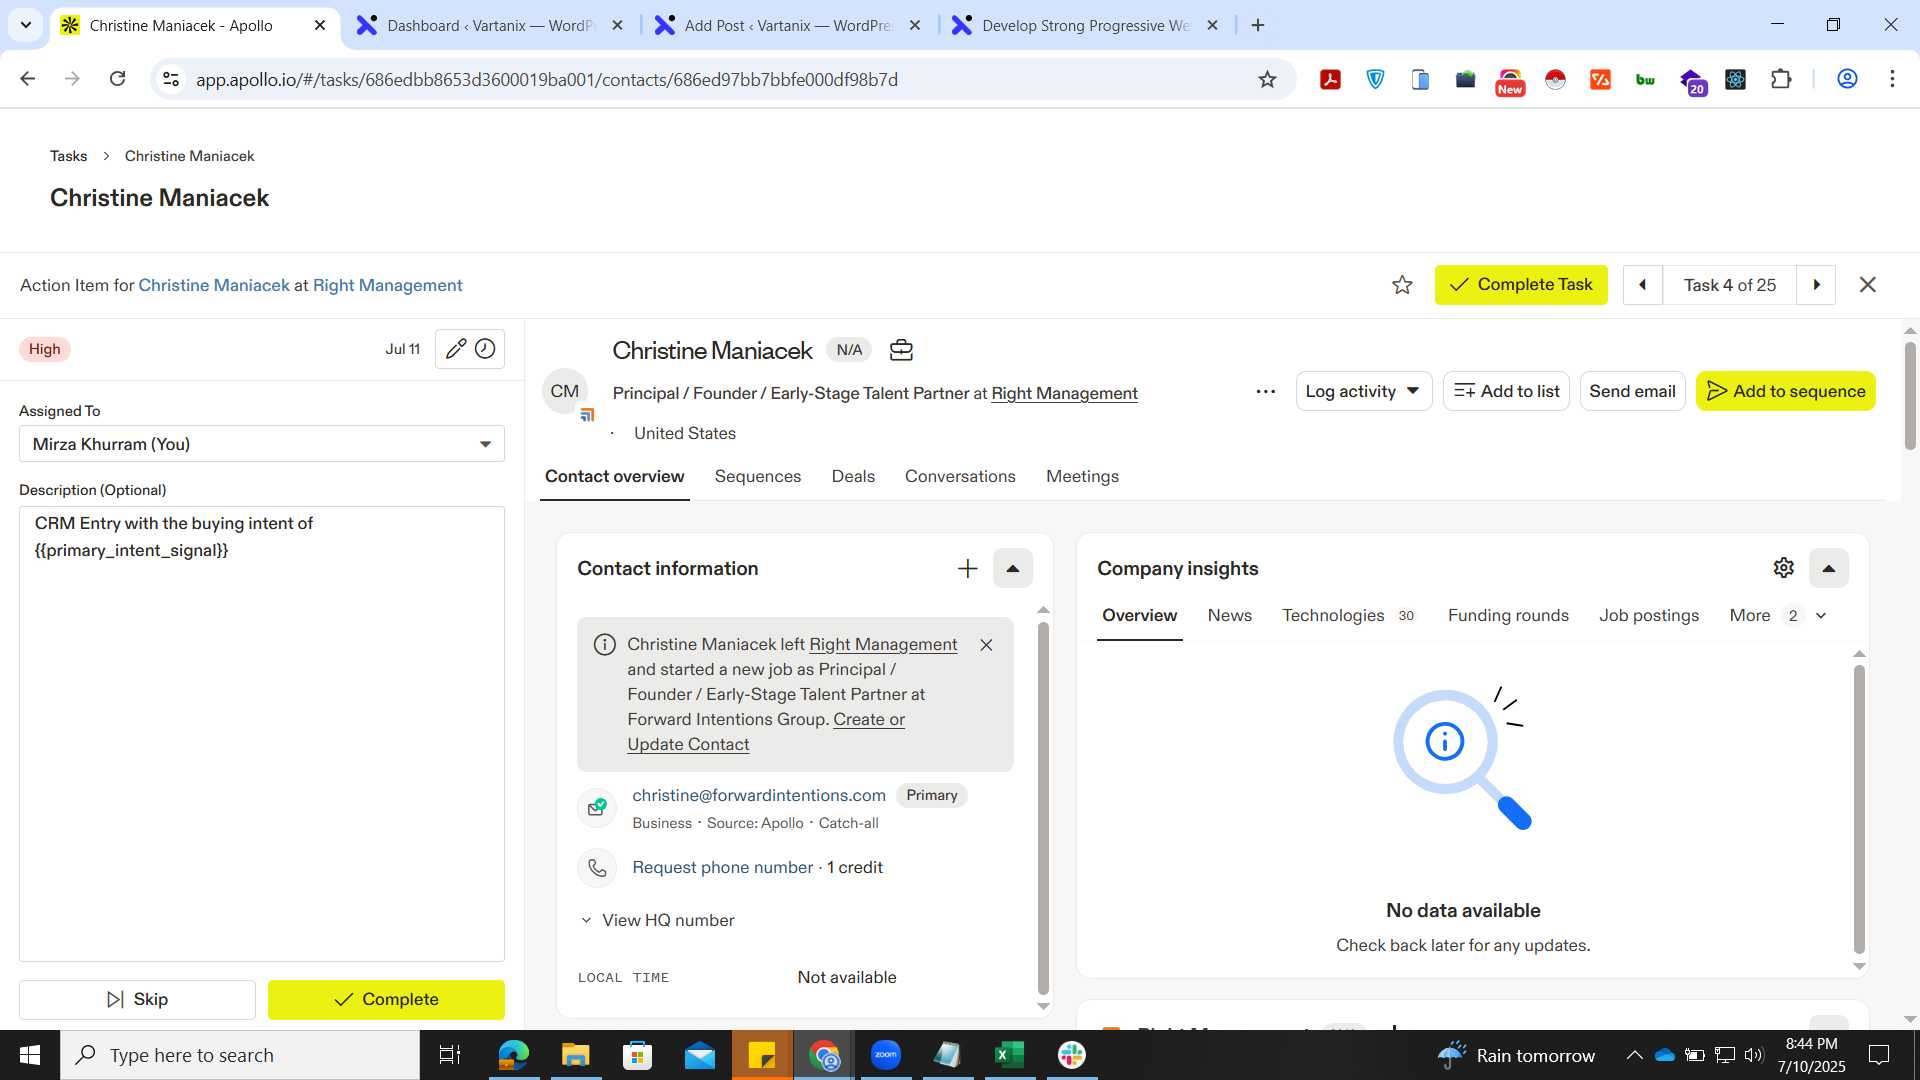Dismiss the job change notification
Image resolution: width=1920 pixels, height=1080 pixels.
(986, 645)
